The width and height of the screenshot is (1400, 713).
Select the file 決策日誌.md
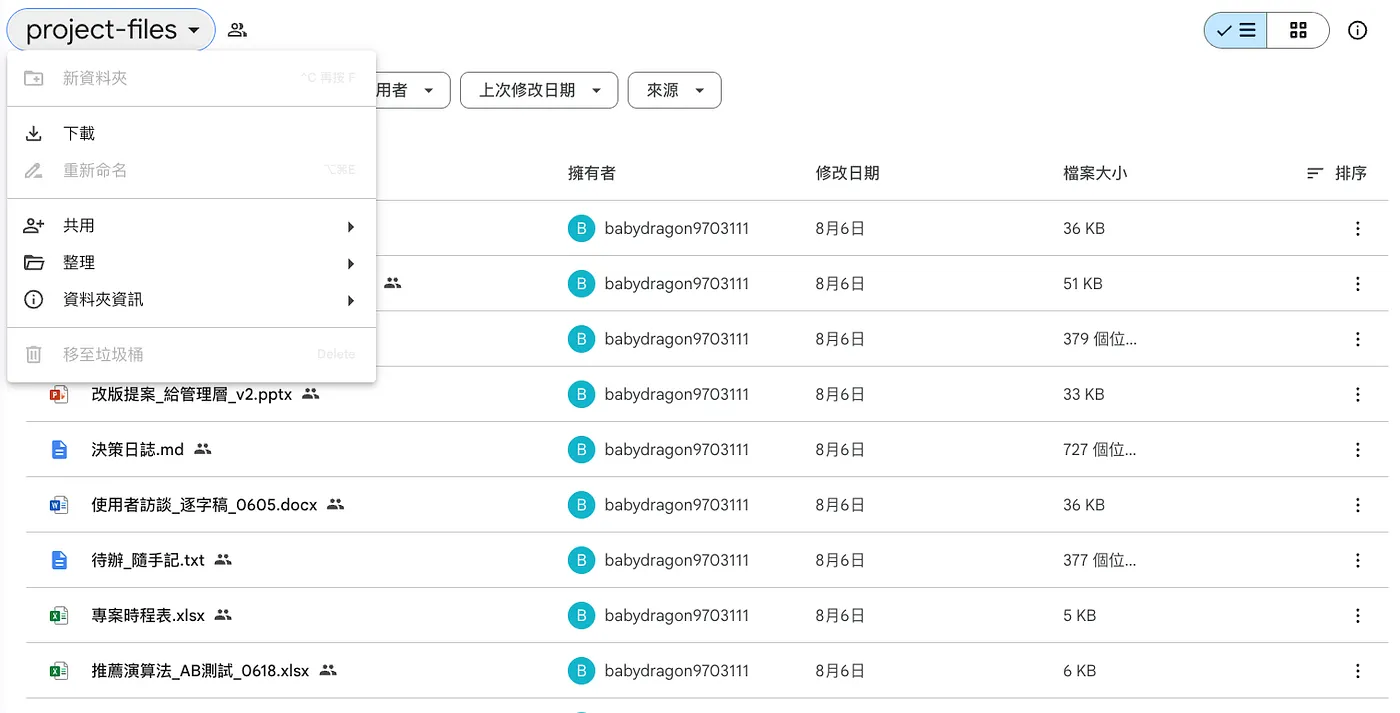click(x=138, y=450)
